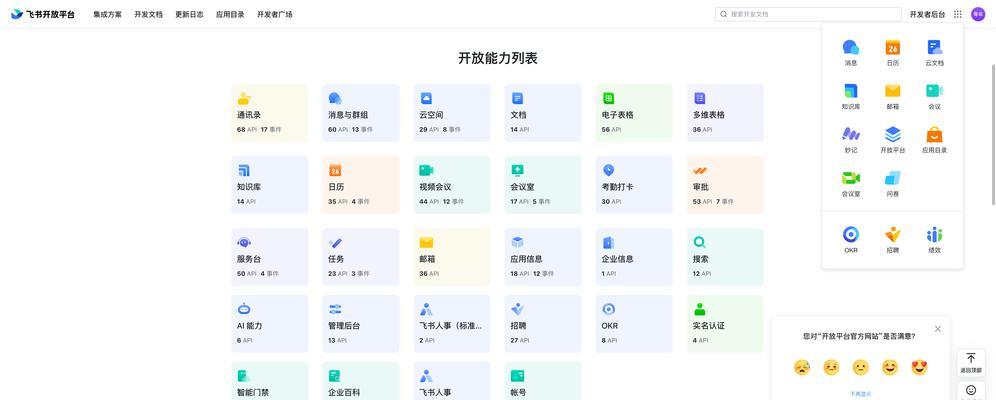The width and height of the screenshot is (996, 400).
Task: Open the 应用目录 app in launcher panel
Action: [934, 140]
